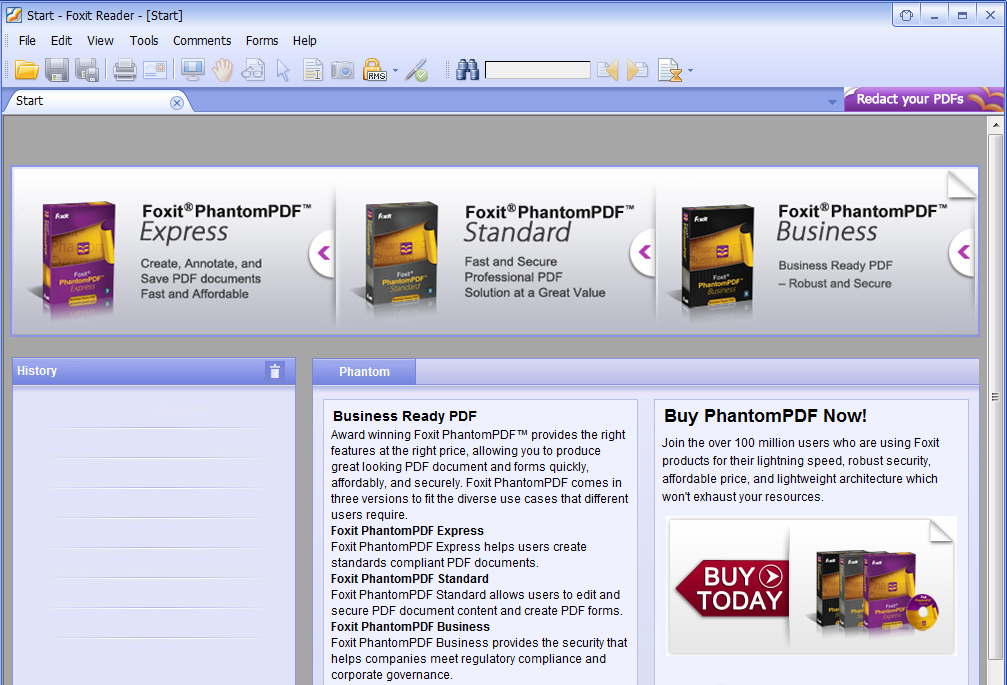Click the bold Foxit PhantomPDF Express subheading
This screenshot has width=1007, height=685.
point(407,531)
